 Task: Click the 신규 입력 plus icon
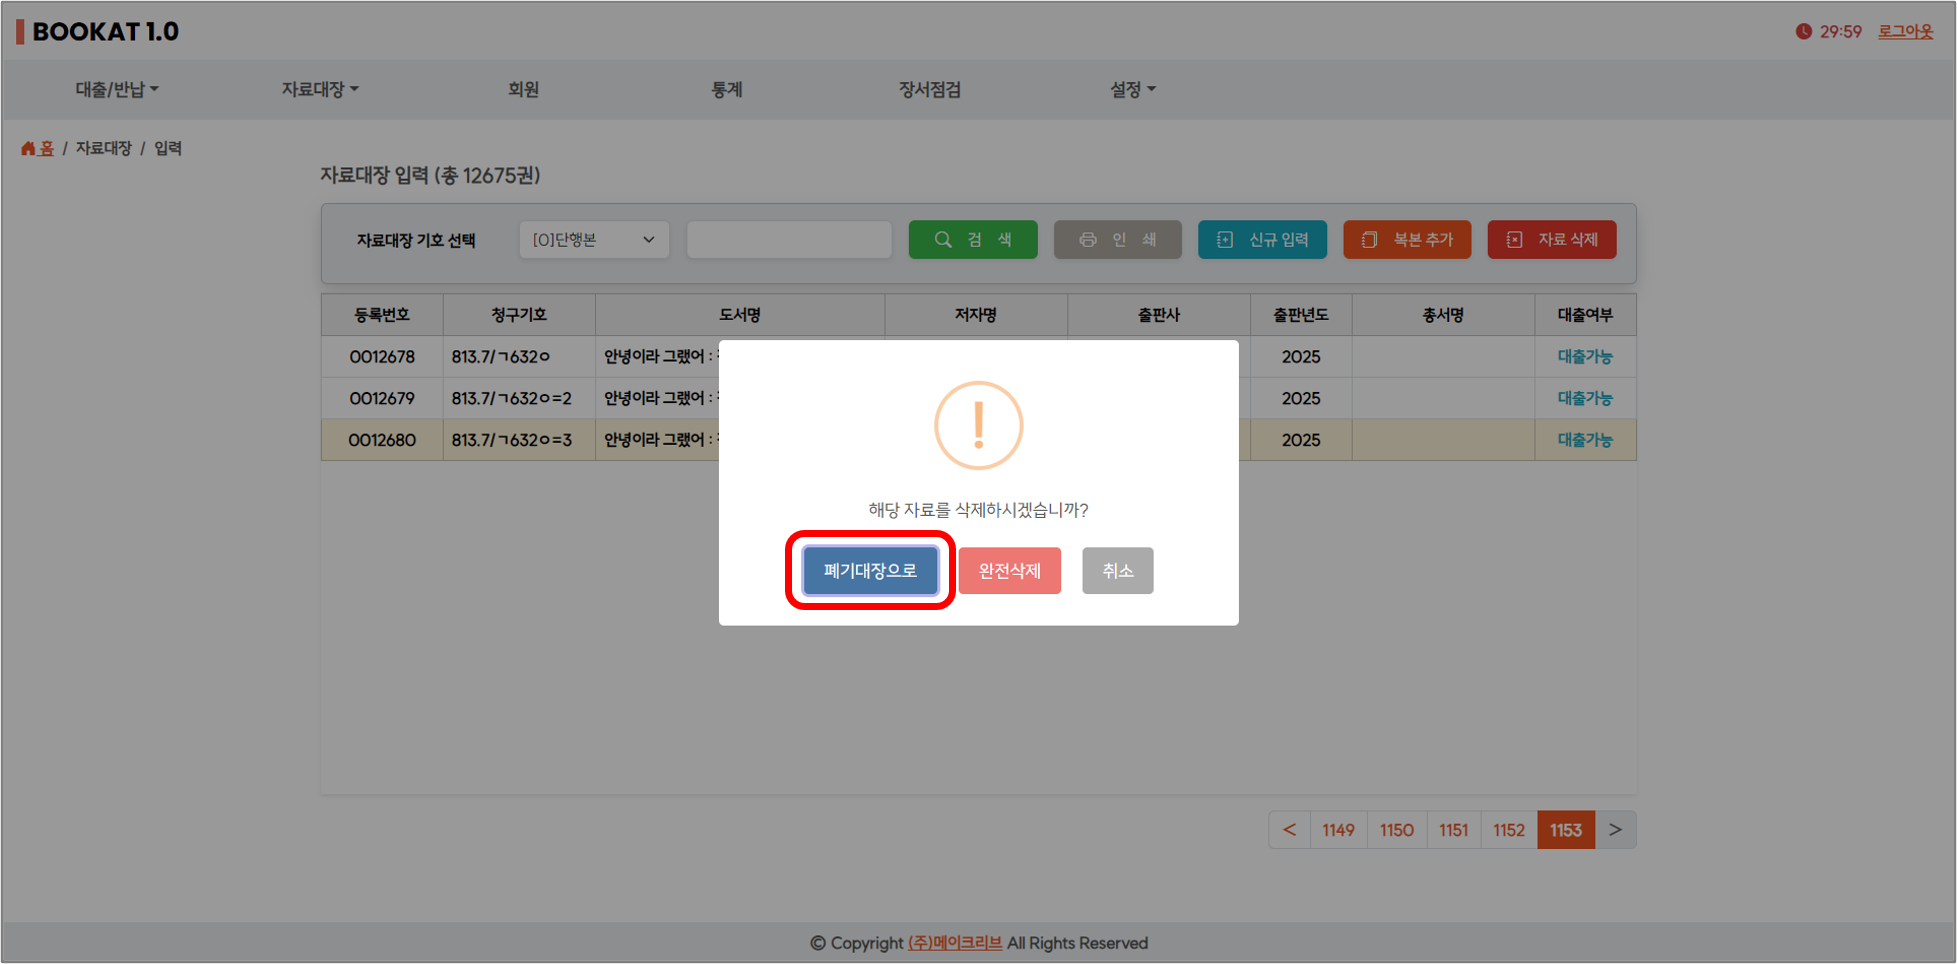point(1225,240)
